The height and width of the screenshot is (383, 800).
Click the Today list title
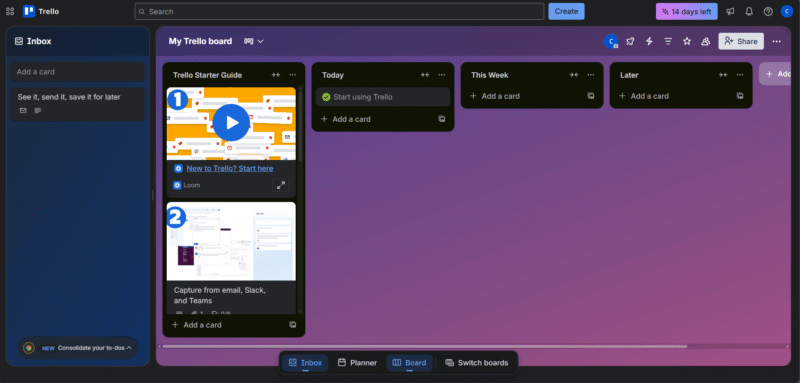pos(333,75)
